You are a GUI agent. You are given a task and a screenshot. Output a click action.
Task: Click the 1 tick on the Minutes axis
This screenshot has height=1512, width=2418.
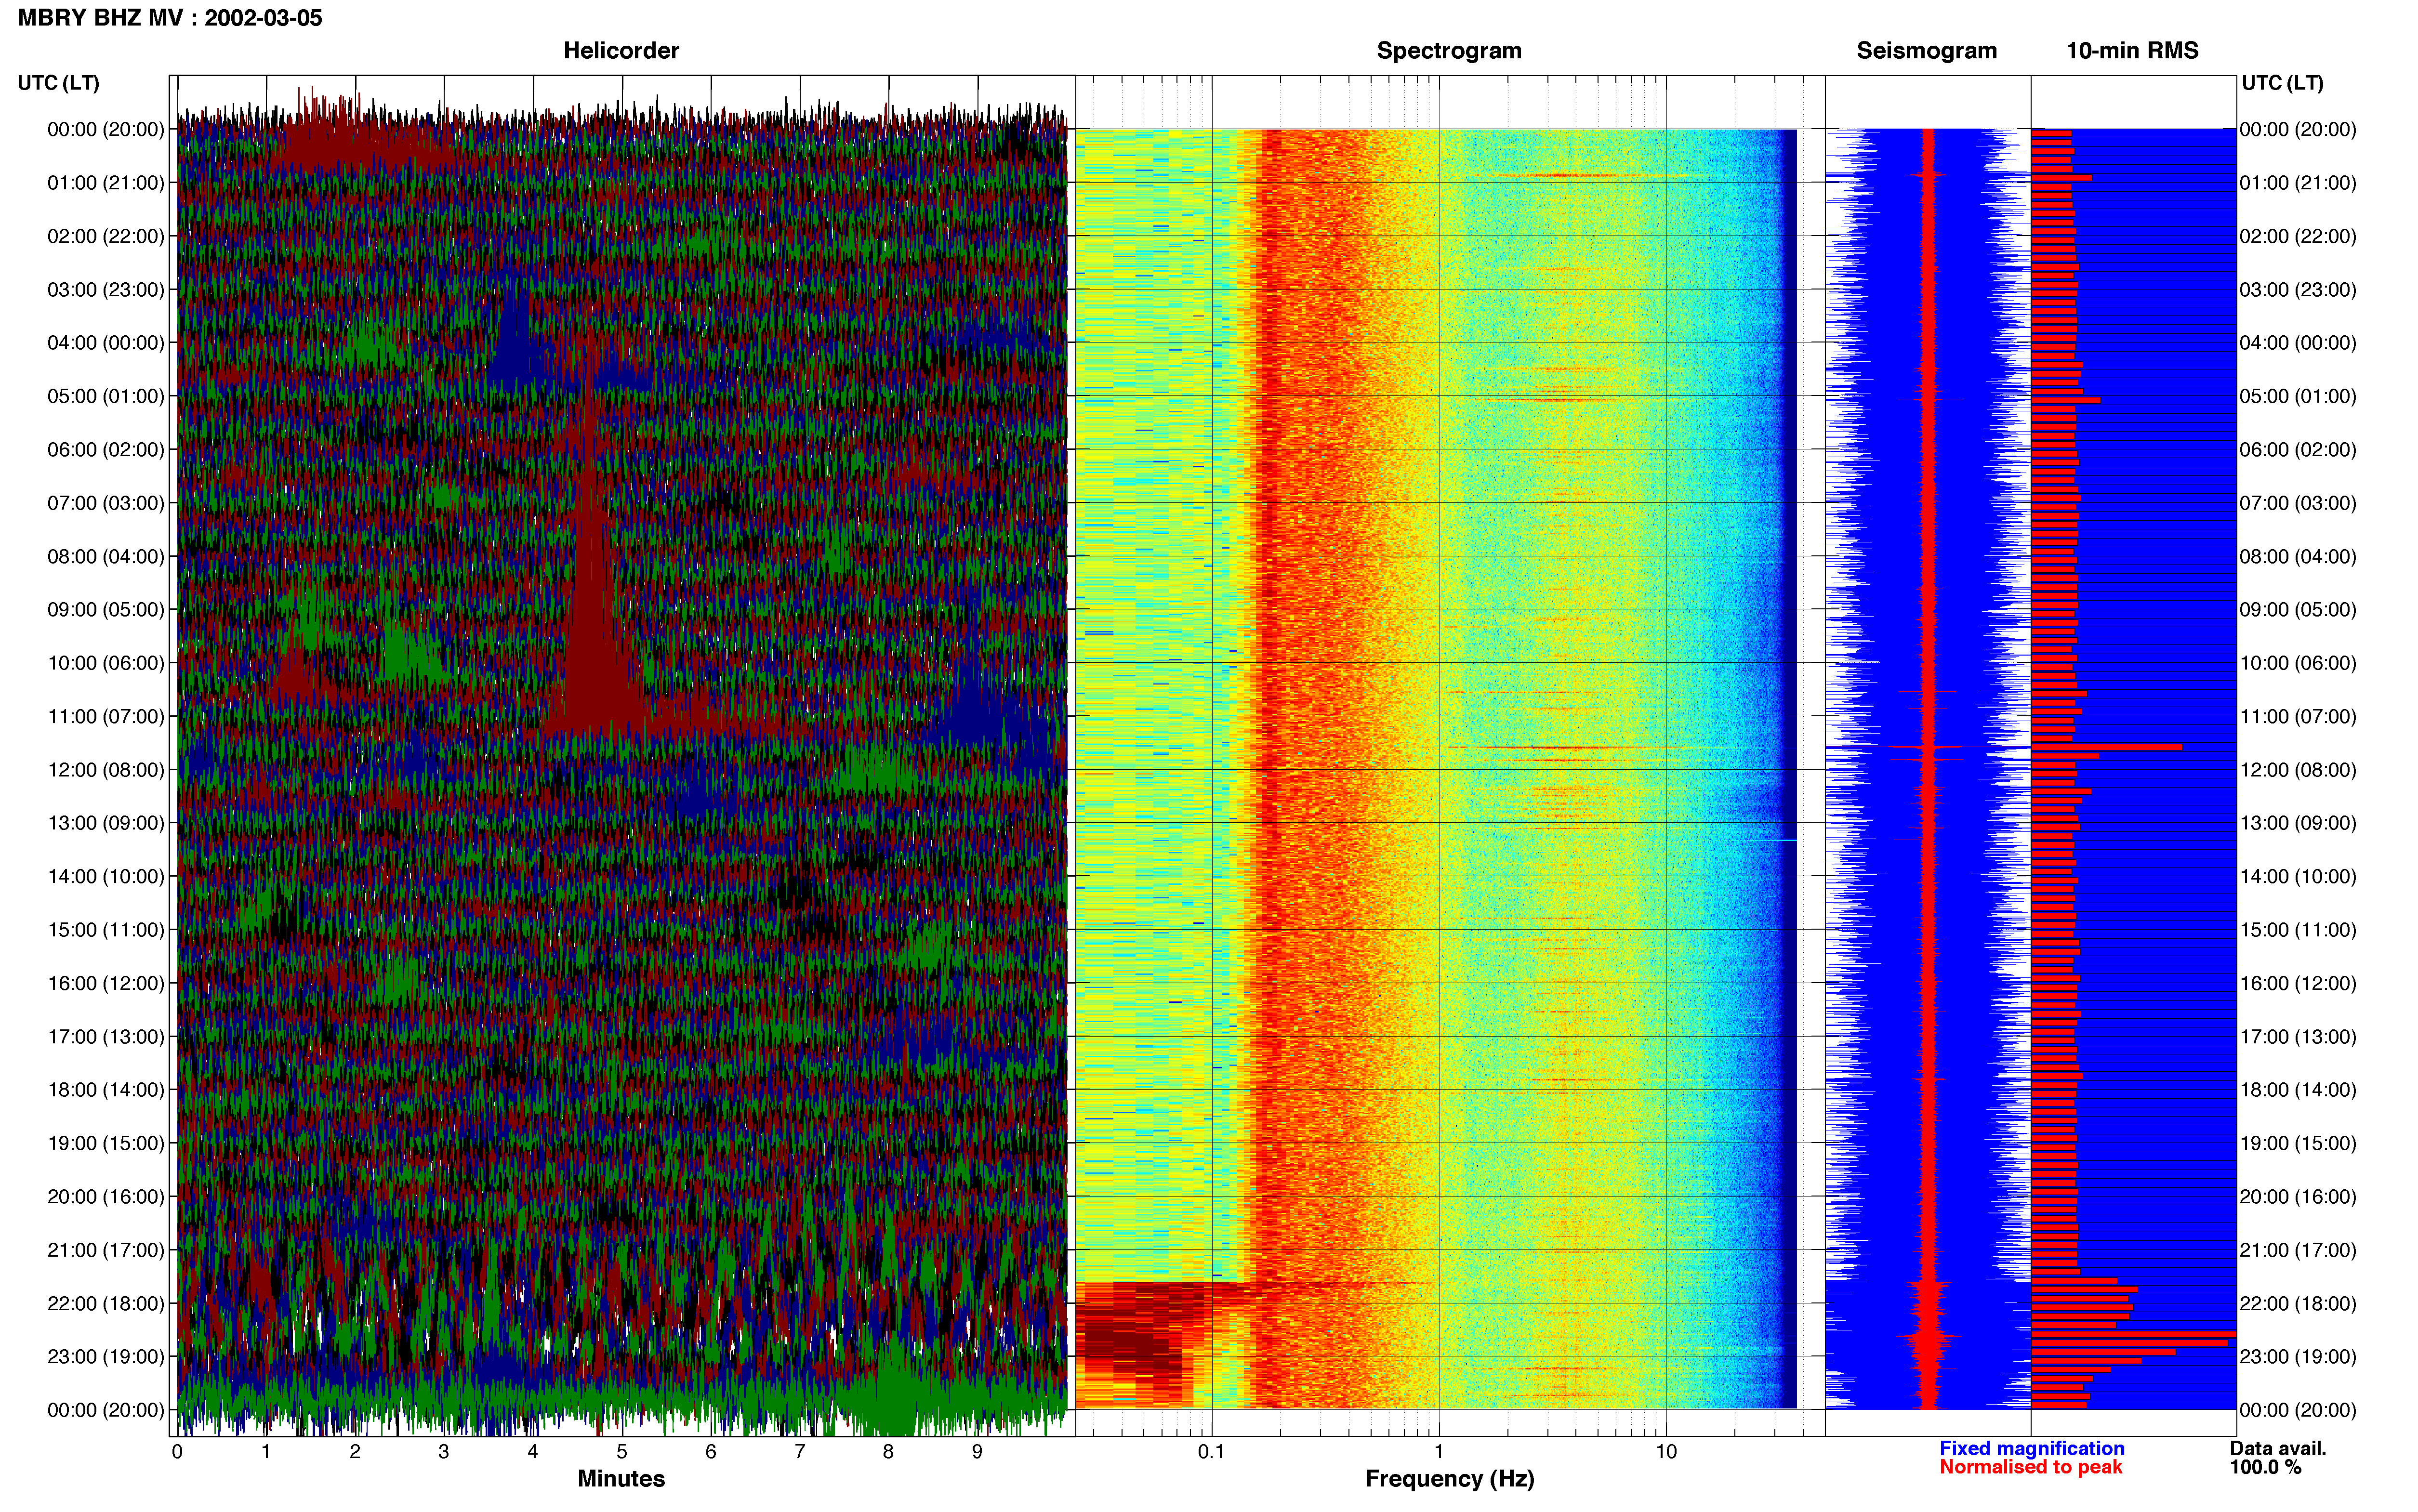coord(266,1452)
